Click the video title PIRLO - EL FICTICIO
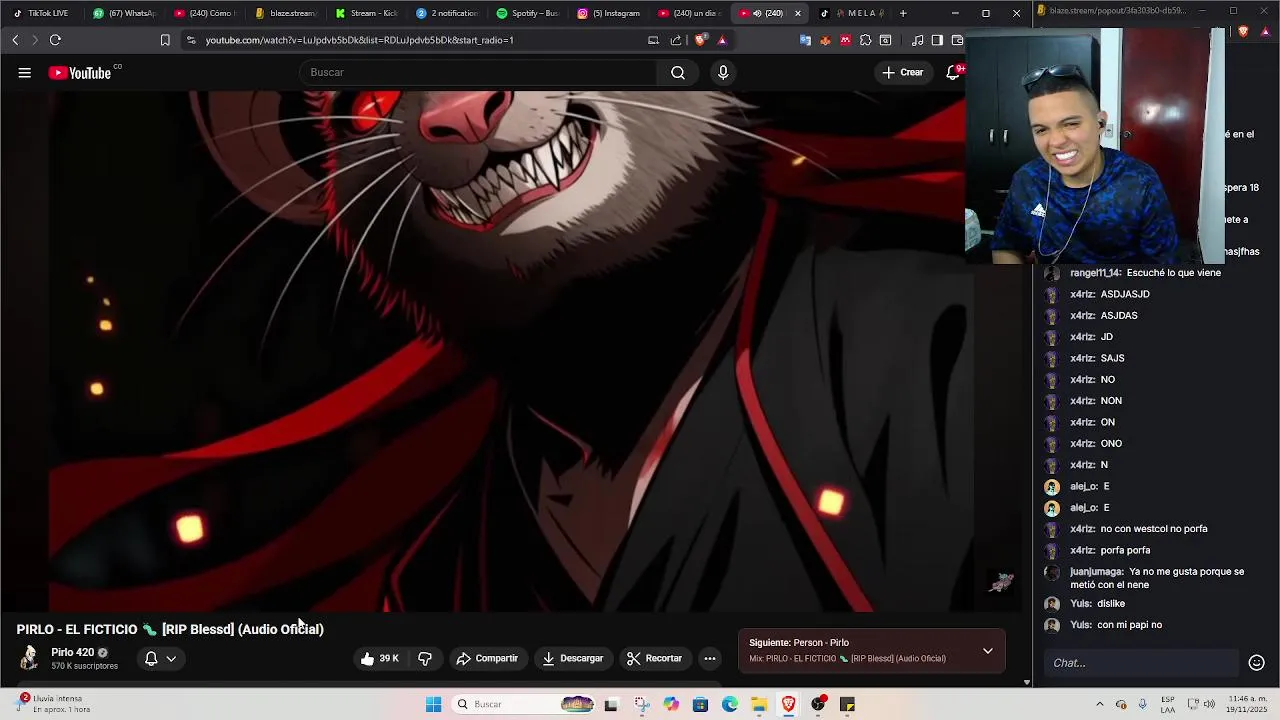The width and height of the screenshot is (1280, 720). click(x=170, y=629)
